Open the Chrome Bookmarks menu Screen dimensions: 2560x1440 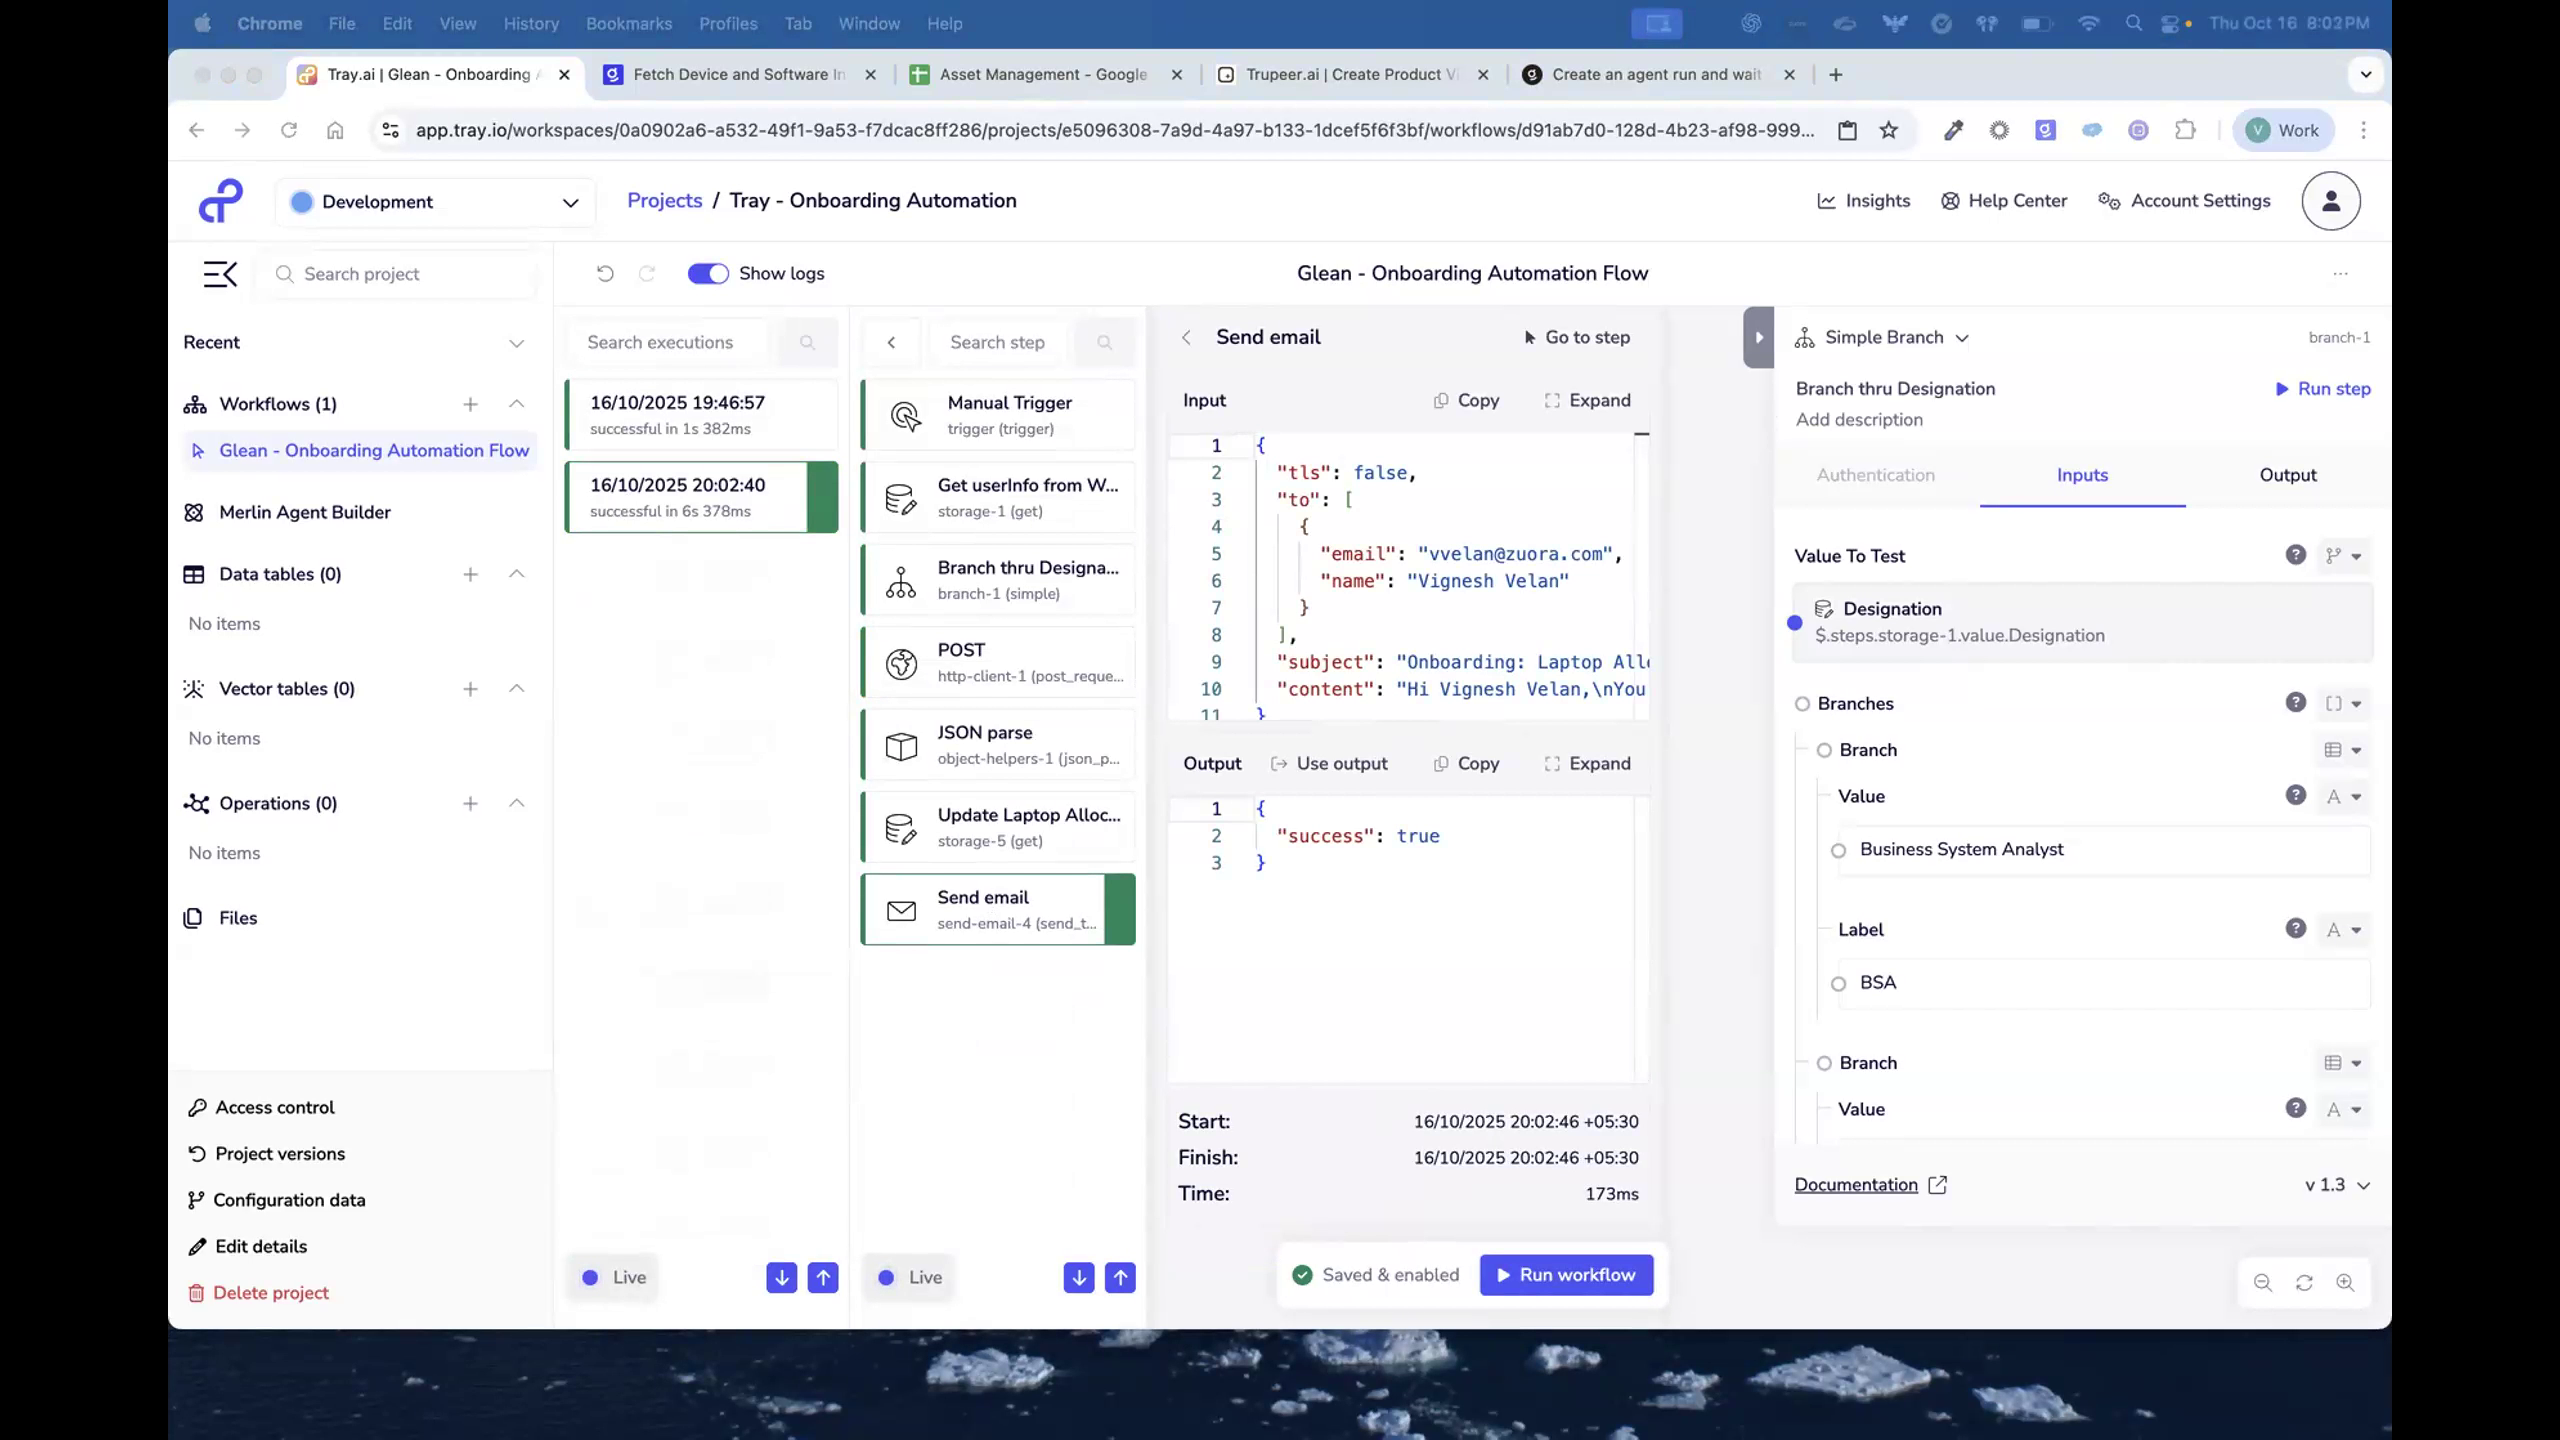(629, 23)
